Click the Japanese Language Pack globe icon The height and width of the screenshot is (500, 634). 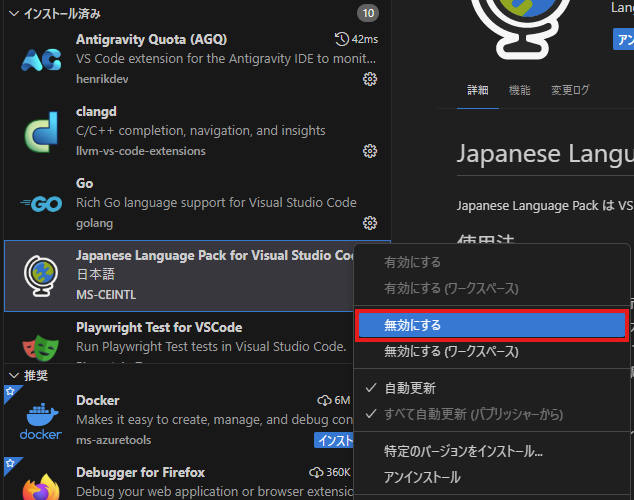coord(41,276)
